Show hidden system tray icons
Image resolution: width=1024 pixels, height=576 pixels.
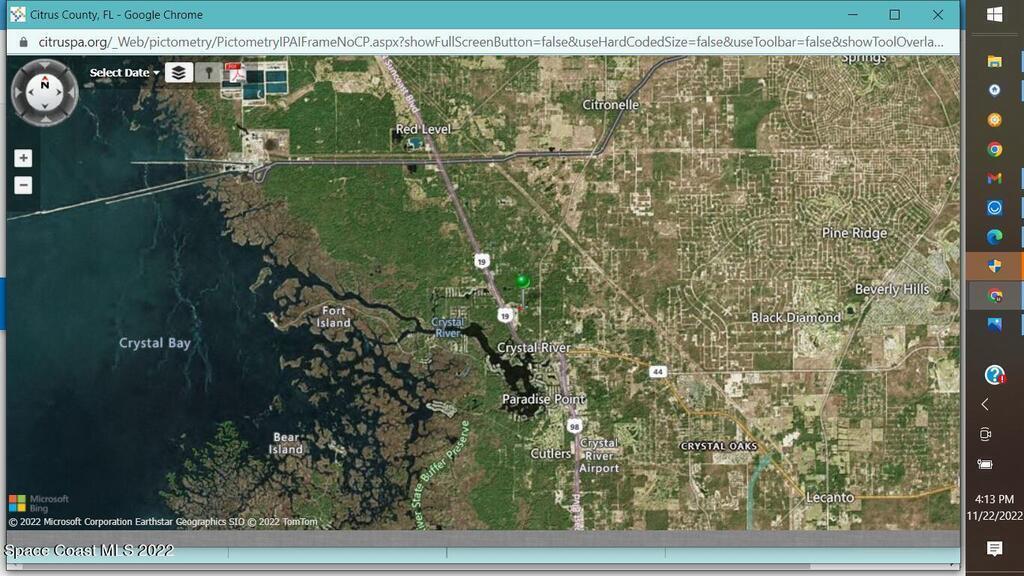(985, 404)
